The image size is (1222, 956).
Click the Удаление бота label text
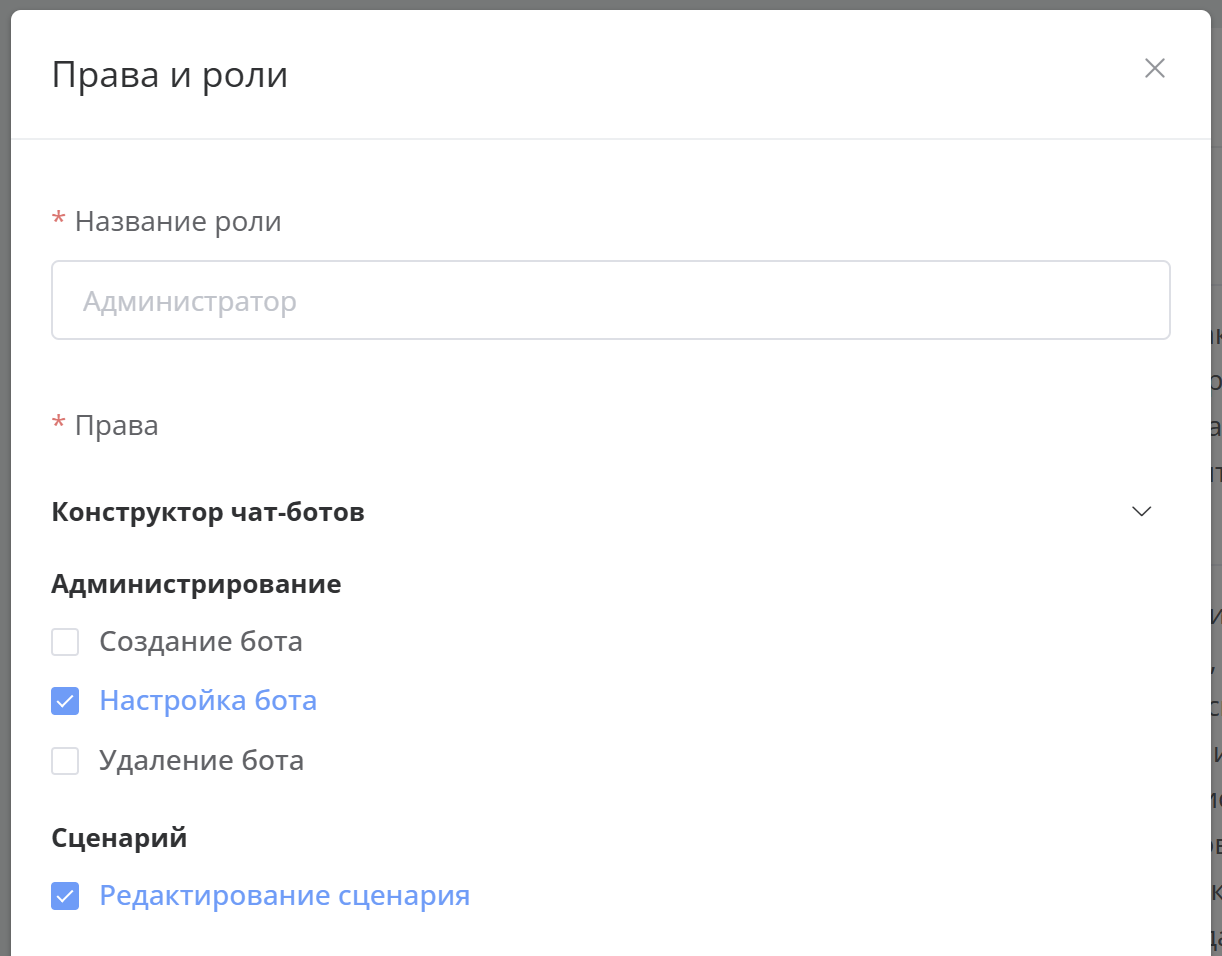[x=201, y=761]
